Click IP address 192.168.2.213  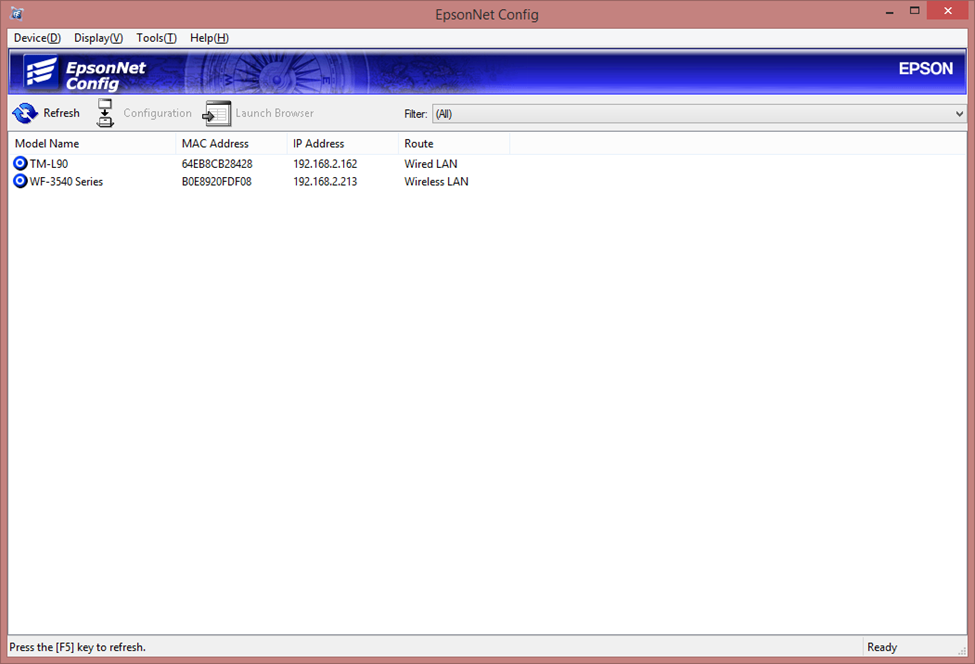325,182
